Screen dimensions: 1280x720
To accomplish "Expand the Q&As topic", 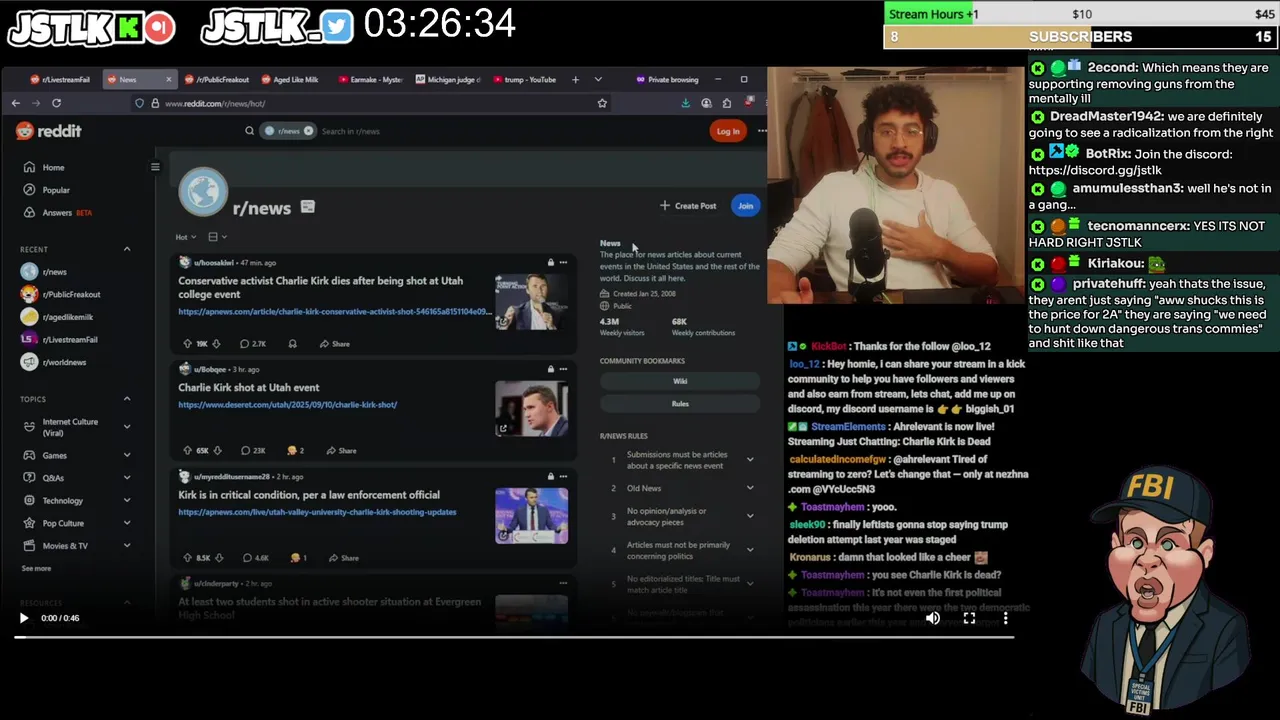I will click(x=127, y=478).
